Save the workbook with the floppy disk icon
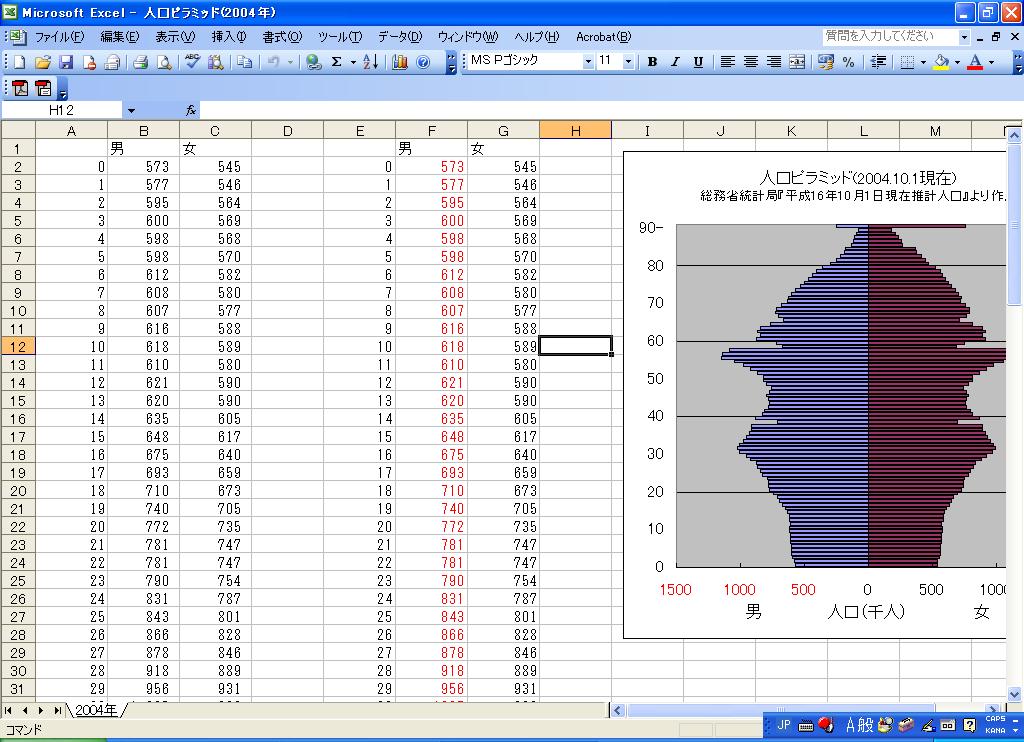The width and height of the screenshot is (1024, 742). click(x=66, y=62)
